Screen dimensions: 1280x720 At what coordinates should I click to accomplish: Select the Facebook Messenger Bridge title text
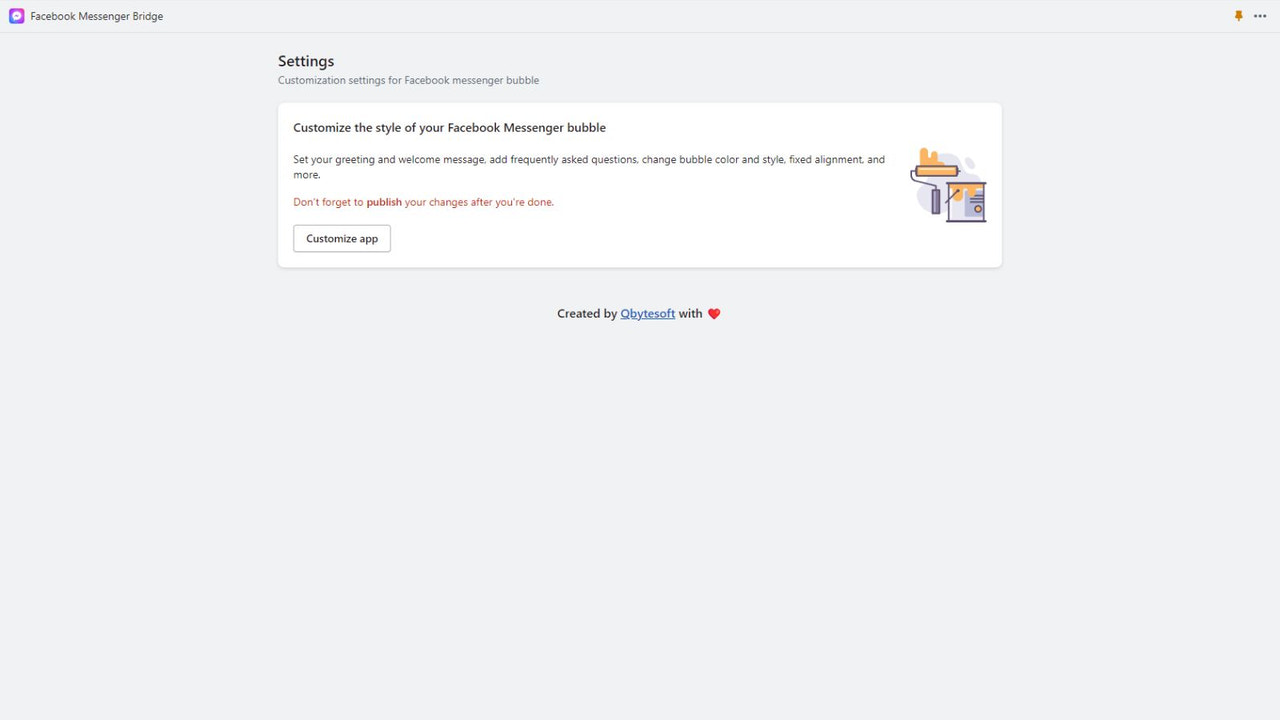pos(96,16)
